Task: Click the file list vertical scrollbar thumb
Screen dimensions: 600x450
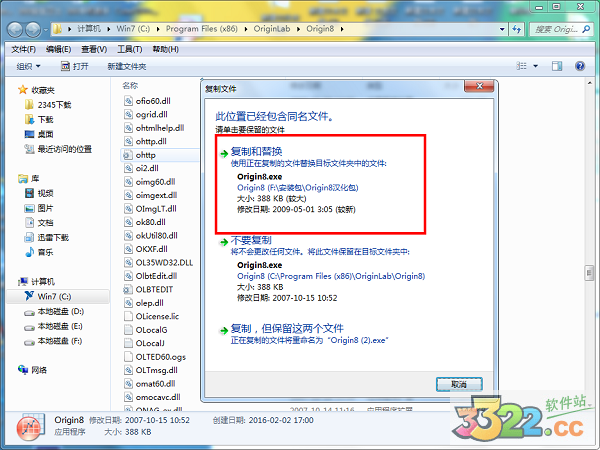Action: pyautogui.click(x=589, y=273)
